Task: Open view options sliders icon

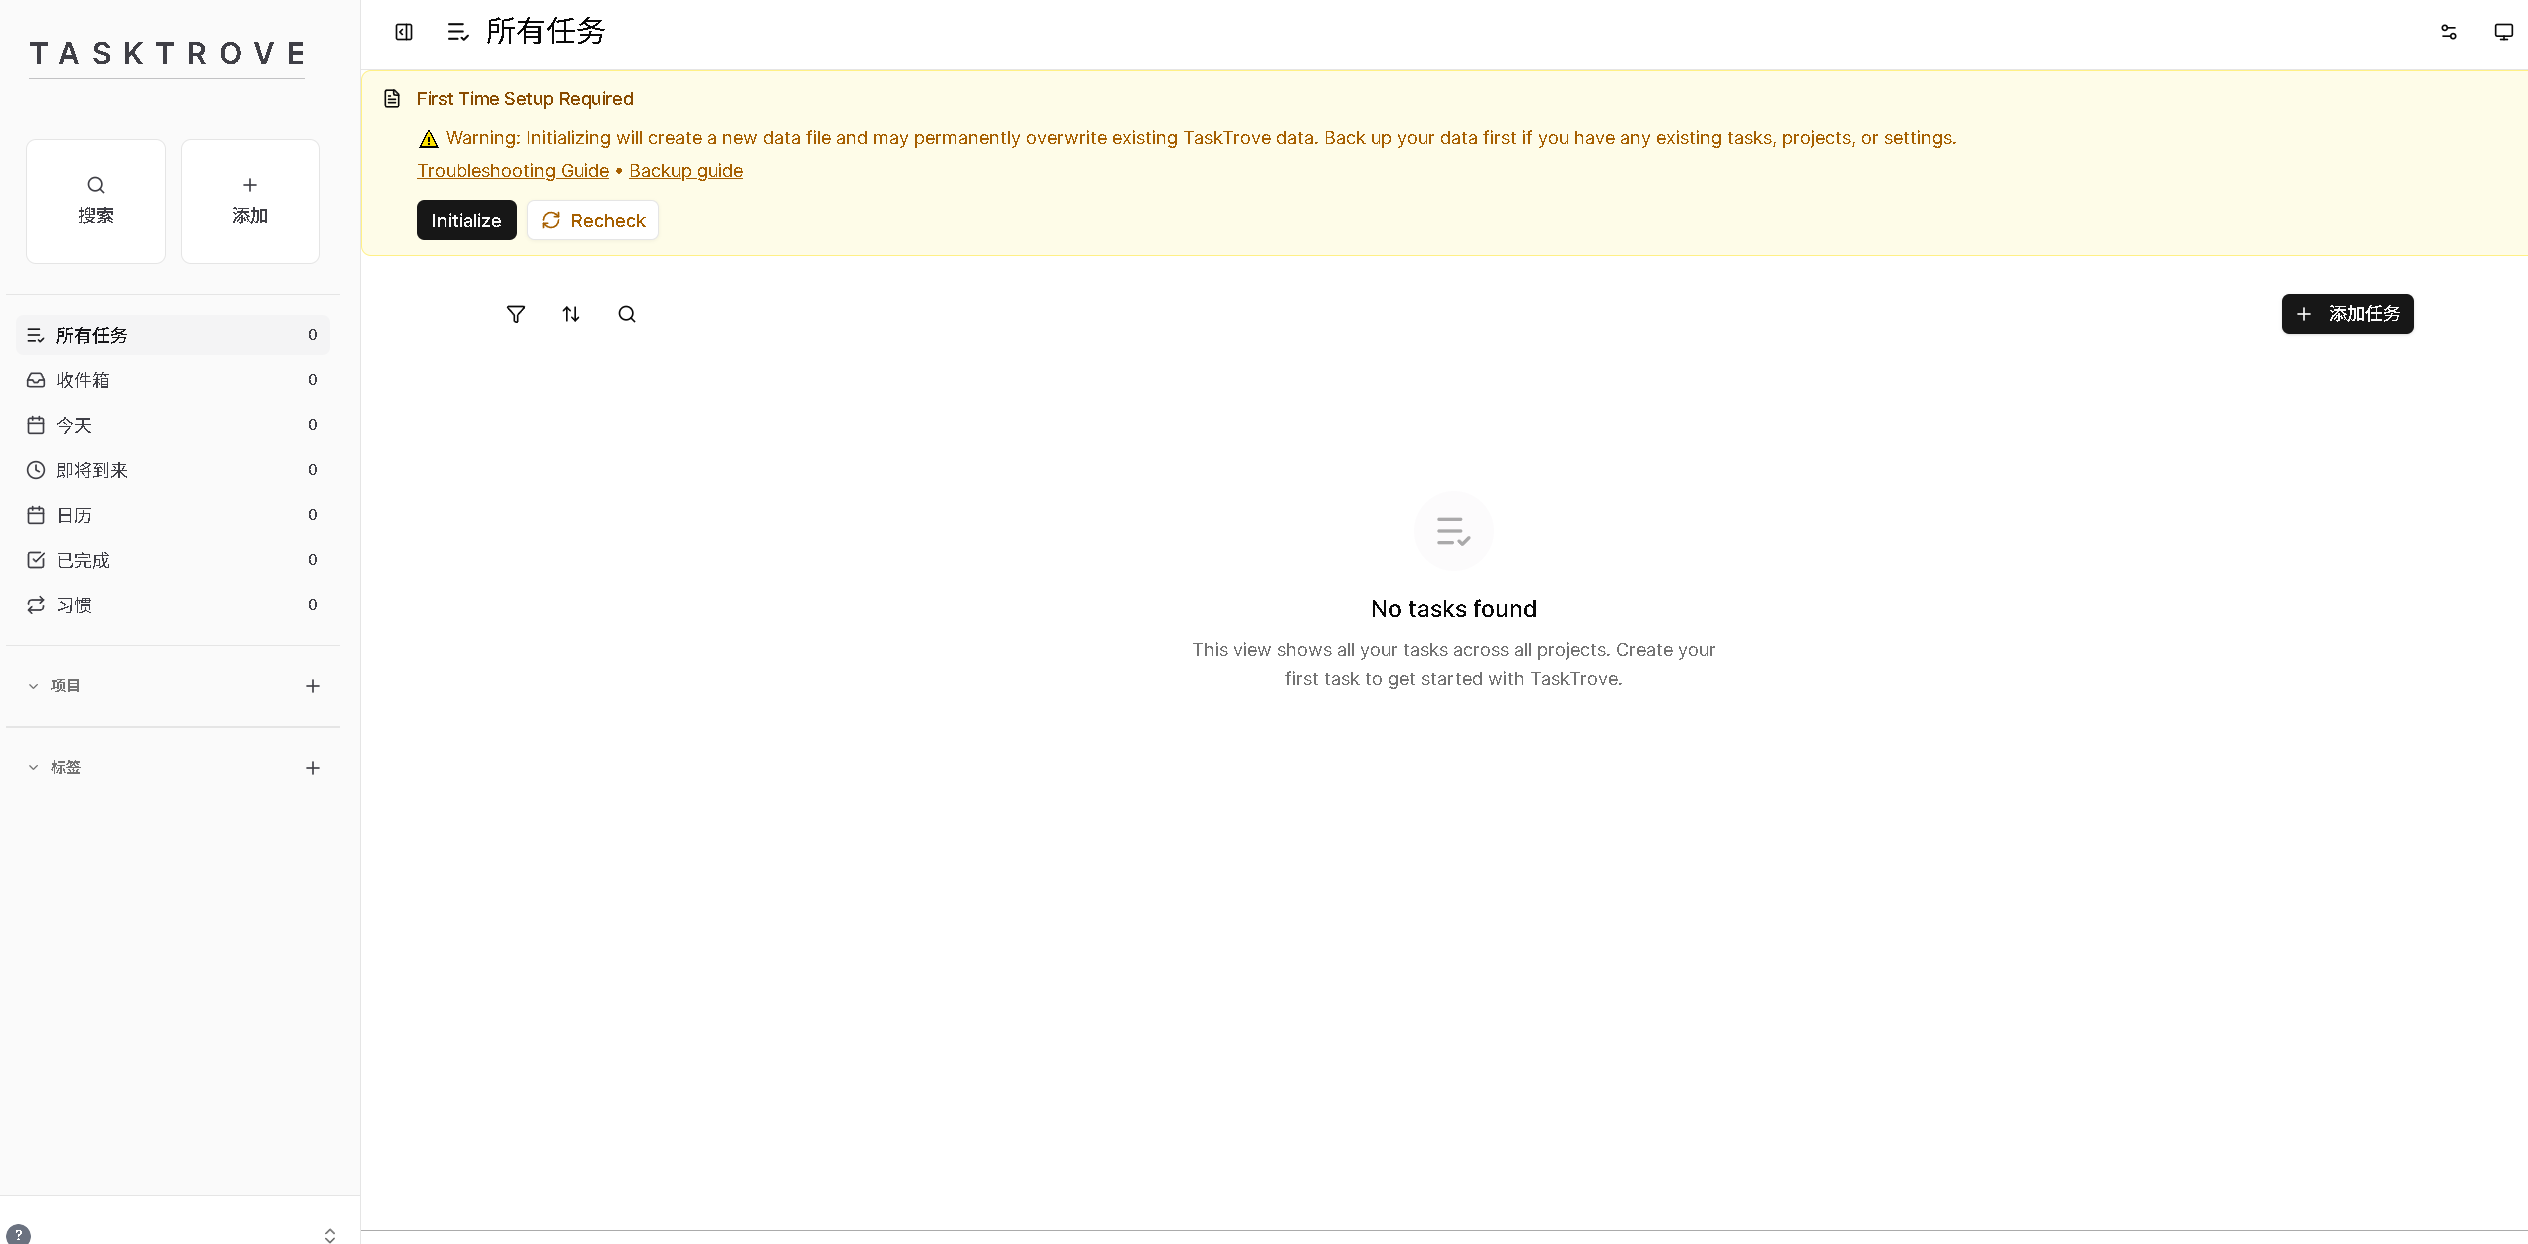Action: click(2449, 32)
